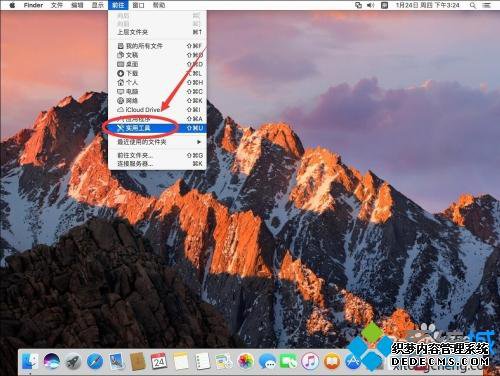Viewport: 500px width, 376px height.
Task: Choose 连接服务器... menu entry
Action: tap(157, 164)
